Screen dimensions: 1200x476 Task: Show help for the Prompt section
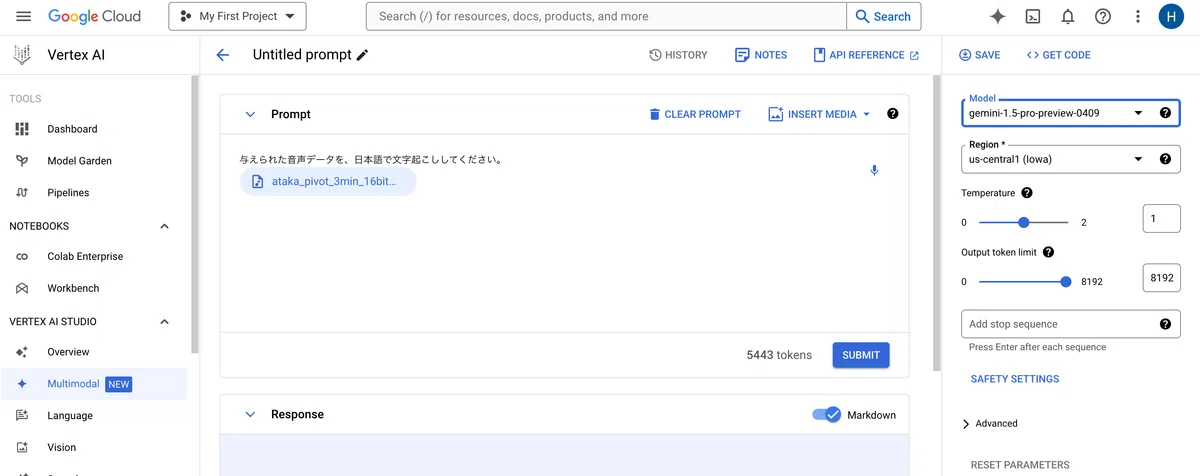click(x=893, y=114)
